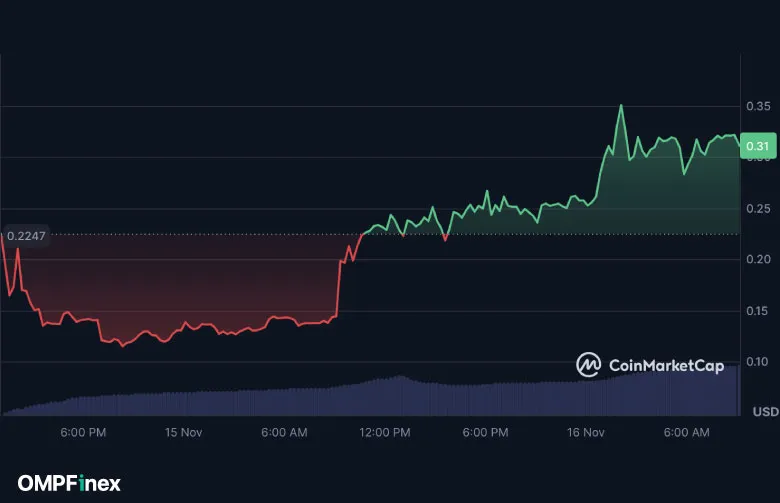Click the 6:00 PM label before 15 Nov
The height and width of the screenshot is (503, 780).
83,432
